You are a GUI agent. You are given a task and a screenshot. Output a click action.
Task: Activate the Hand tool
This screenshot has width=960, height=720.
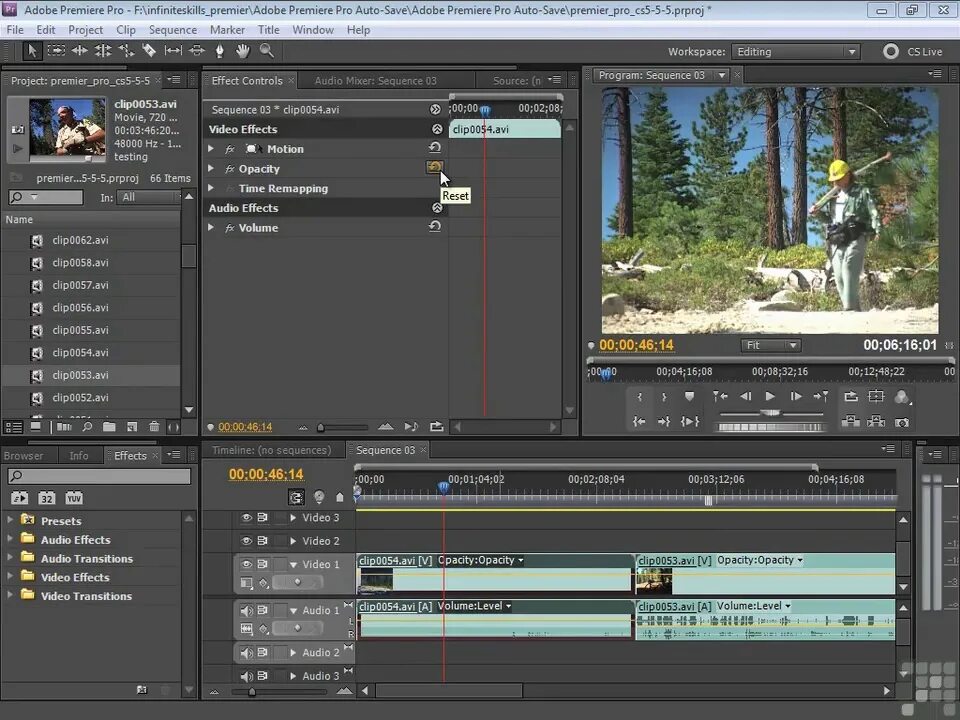tap(242, 51)
